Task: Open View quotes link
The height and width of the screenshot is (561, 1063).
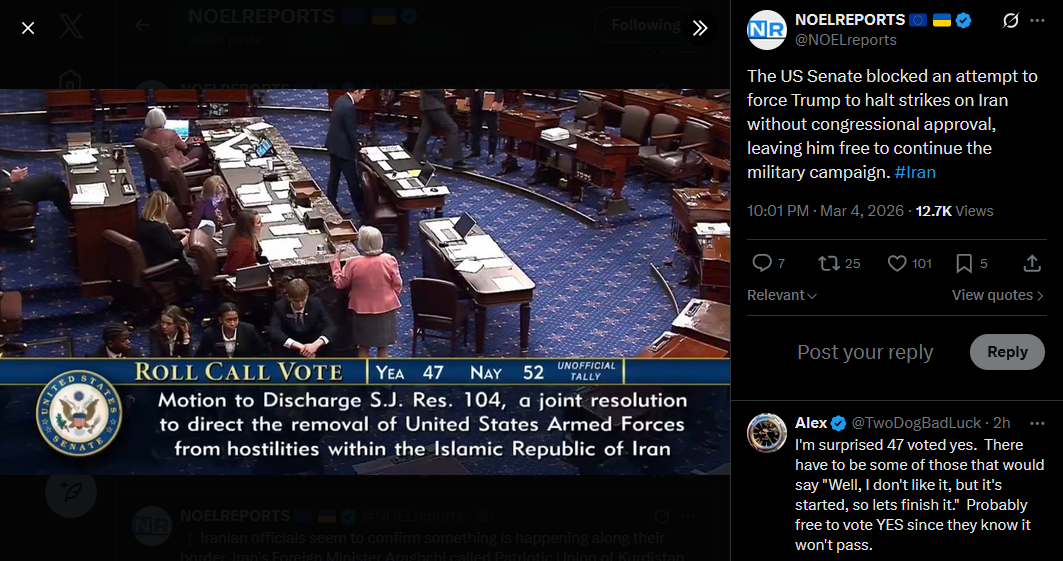Action: click(997, 295)
